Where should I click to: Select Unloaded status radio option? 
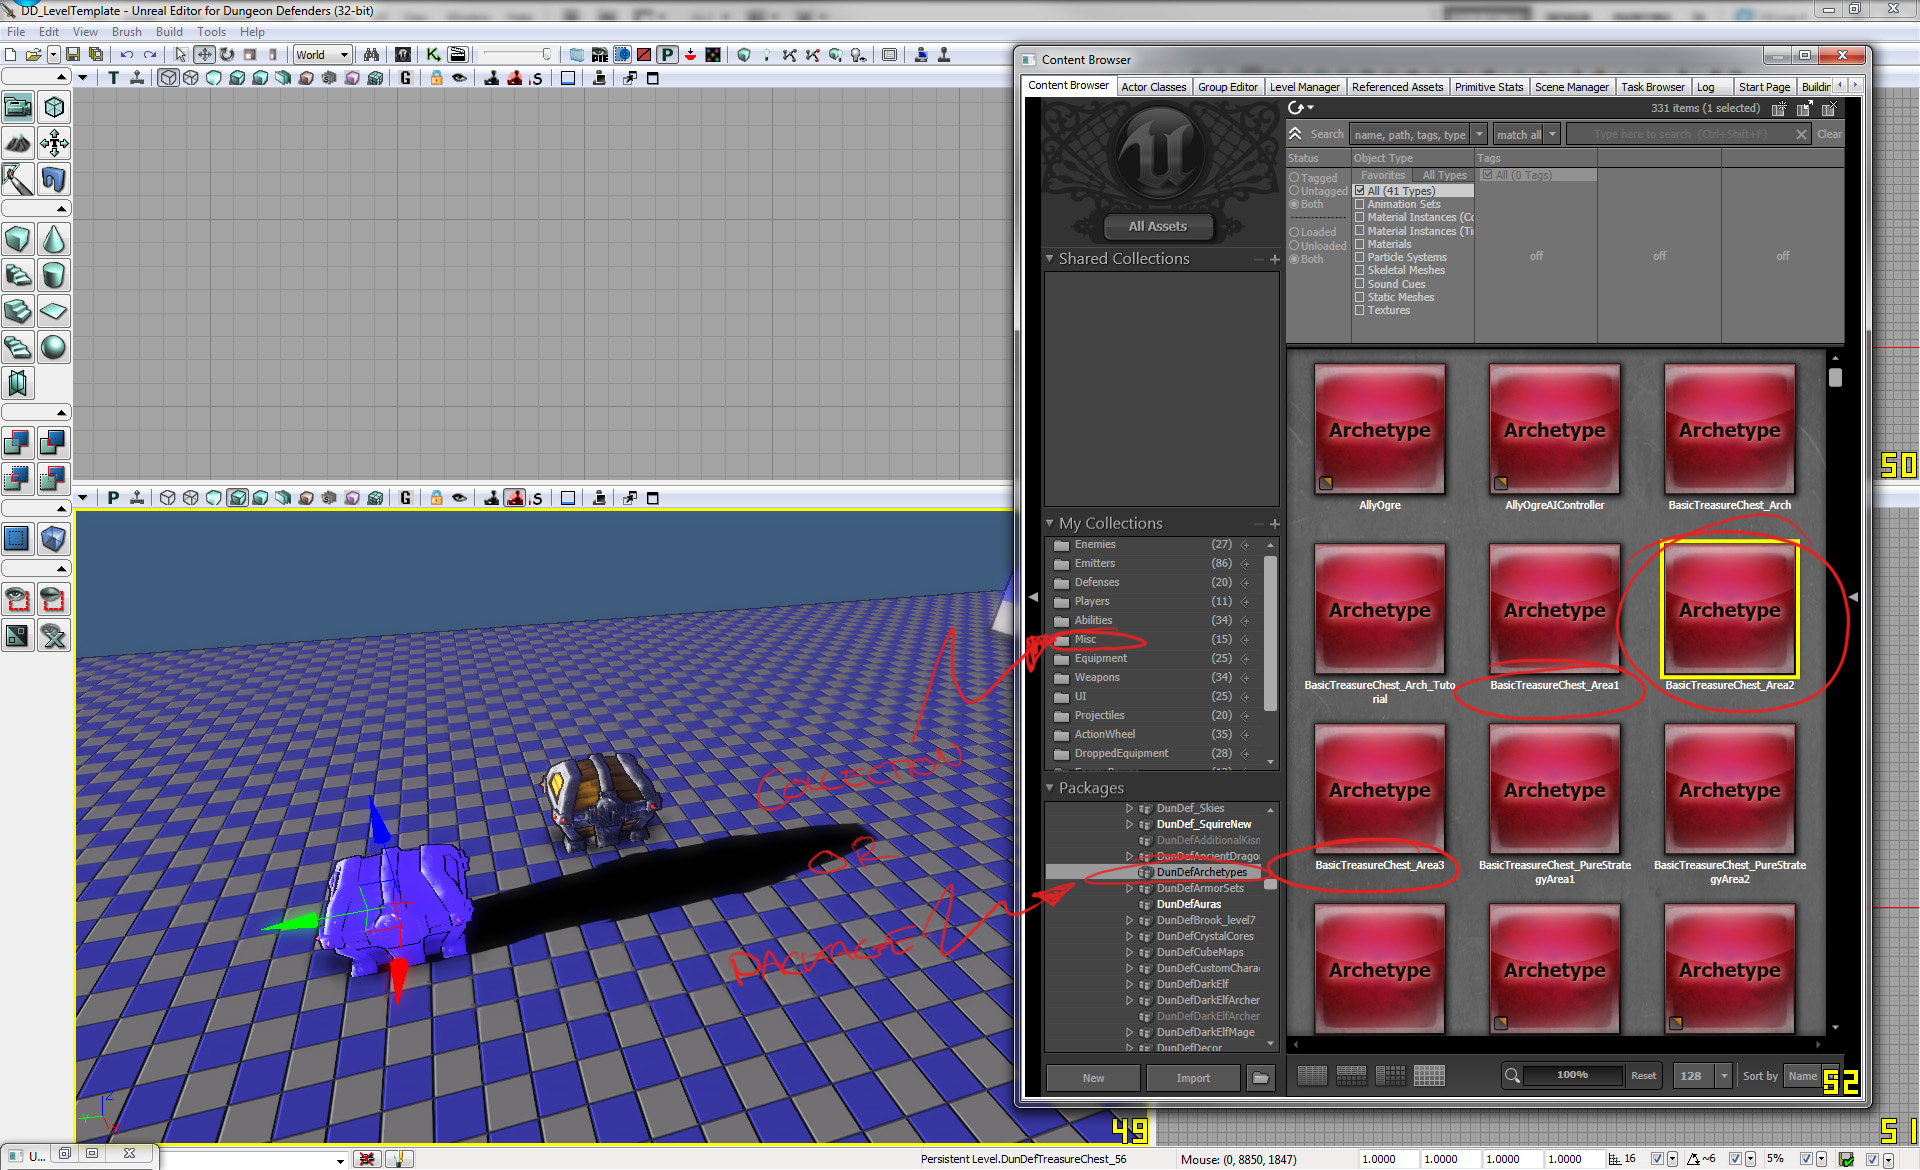pyautogui.click(x=1318, y=246)
